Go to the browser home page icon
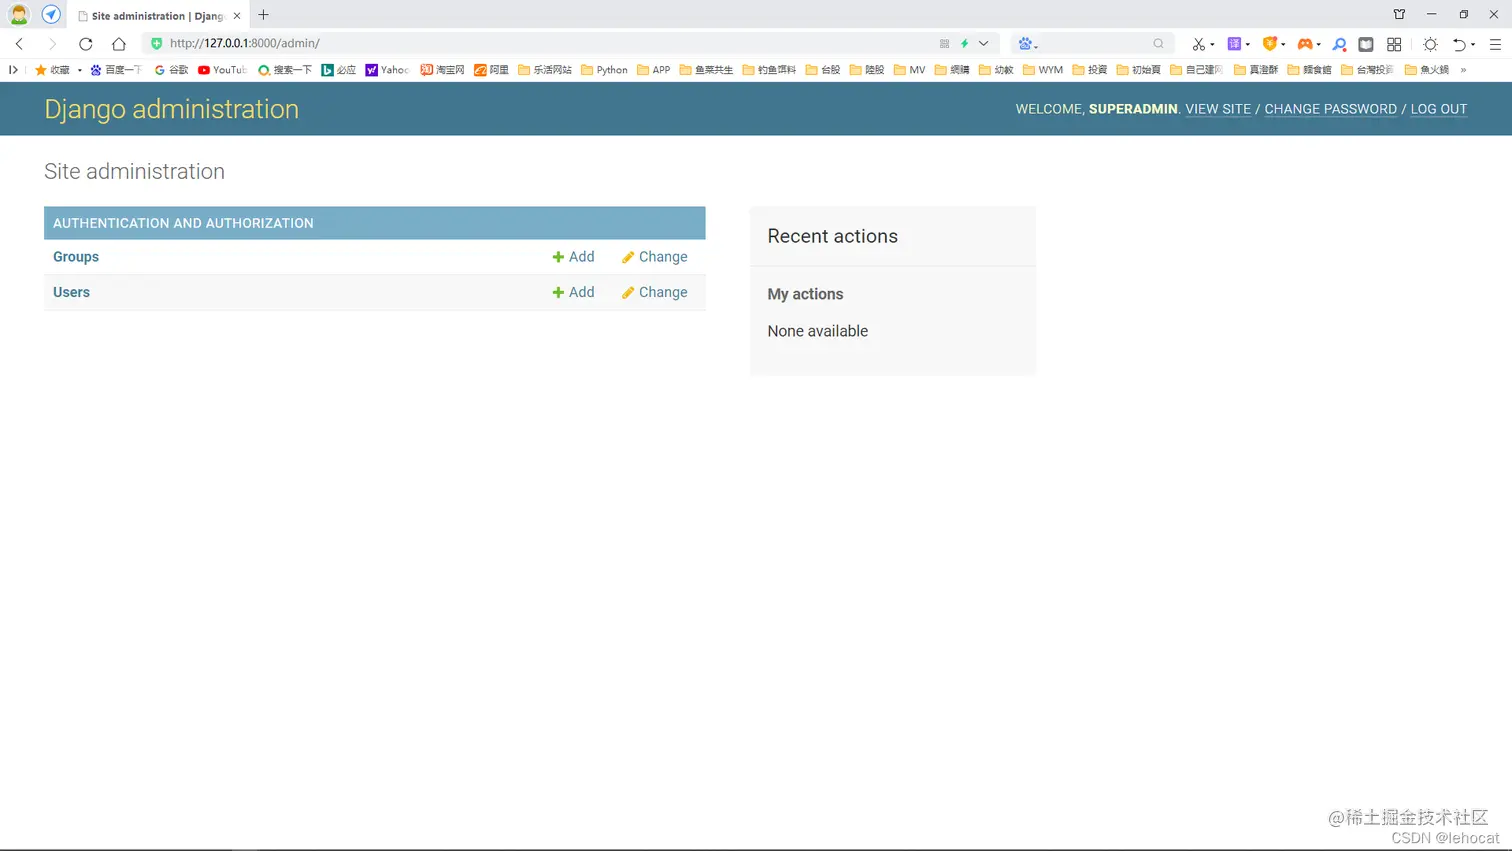Screen dimensions: 1512x851 (119, 44)
